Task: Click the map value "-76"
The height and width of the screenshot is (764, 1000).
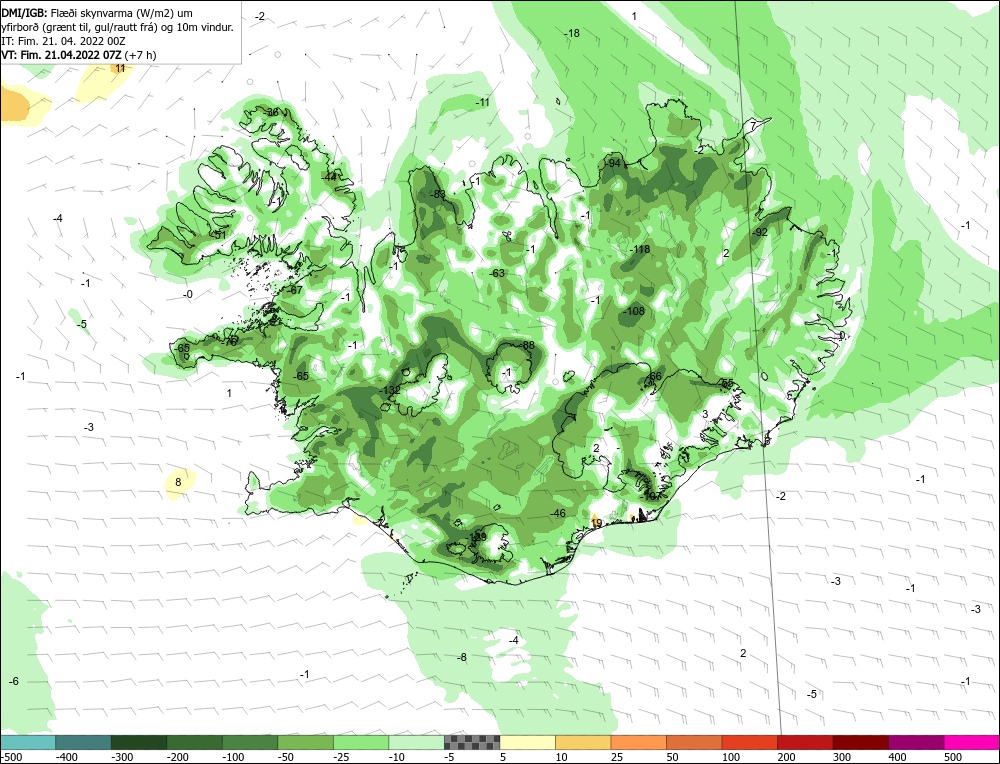Action: 230,341
